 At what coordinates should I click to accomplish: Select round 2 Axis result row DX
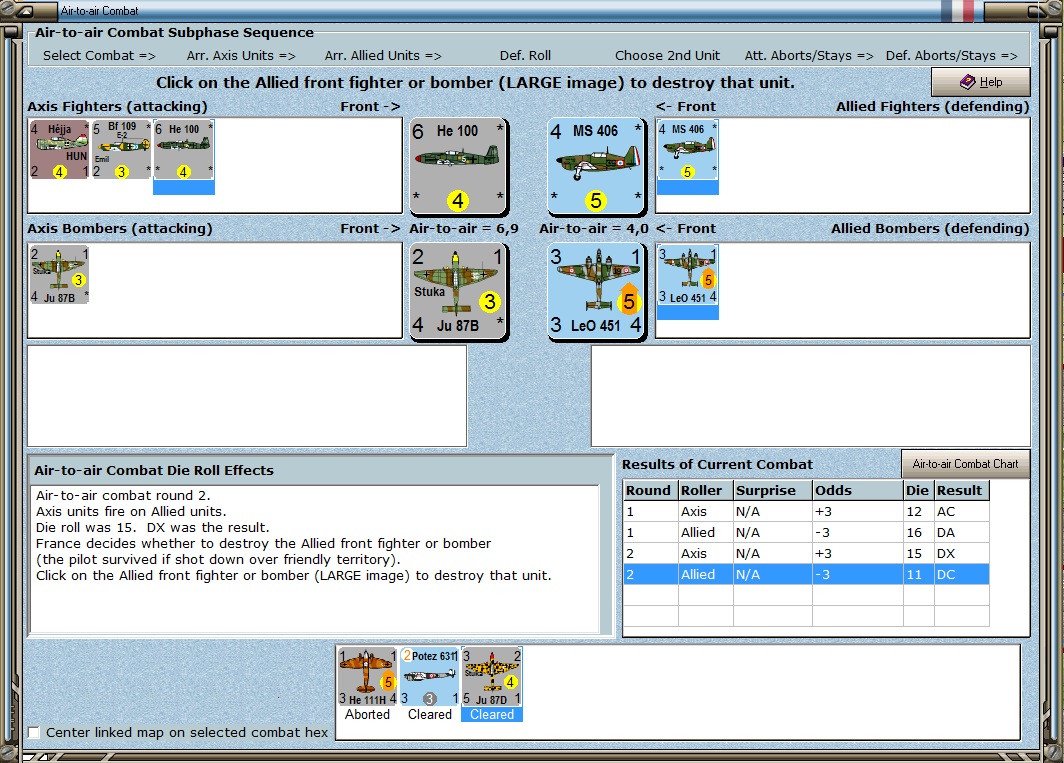click(x=806, y=553)
